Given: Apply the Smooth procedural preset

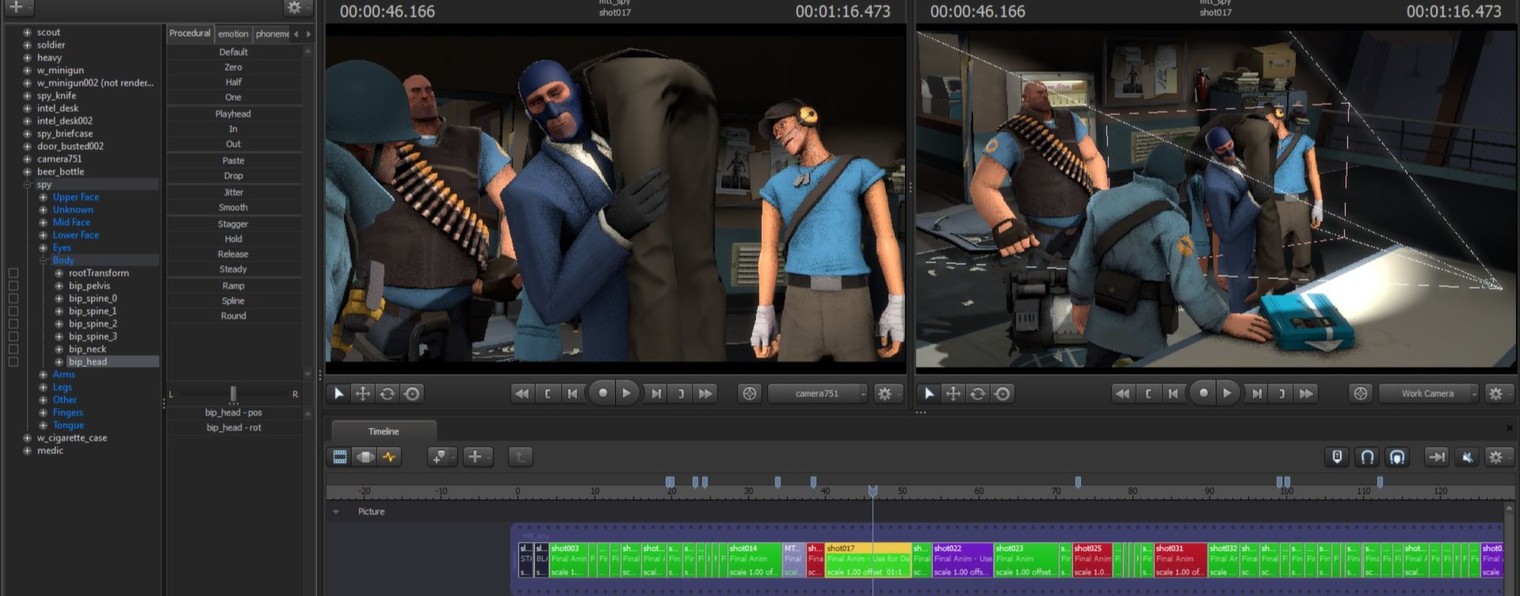Looking at the screenshot, I should click(x=234, y=208).
